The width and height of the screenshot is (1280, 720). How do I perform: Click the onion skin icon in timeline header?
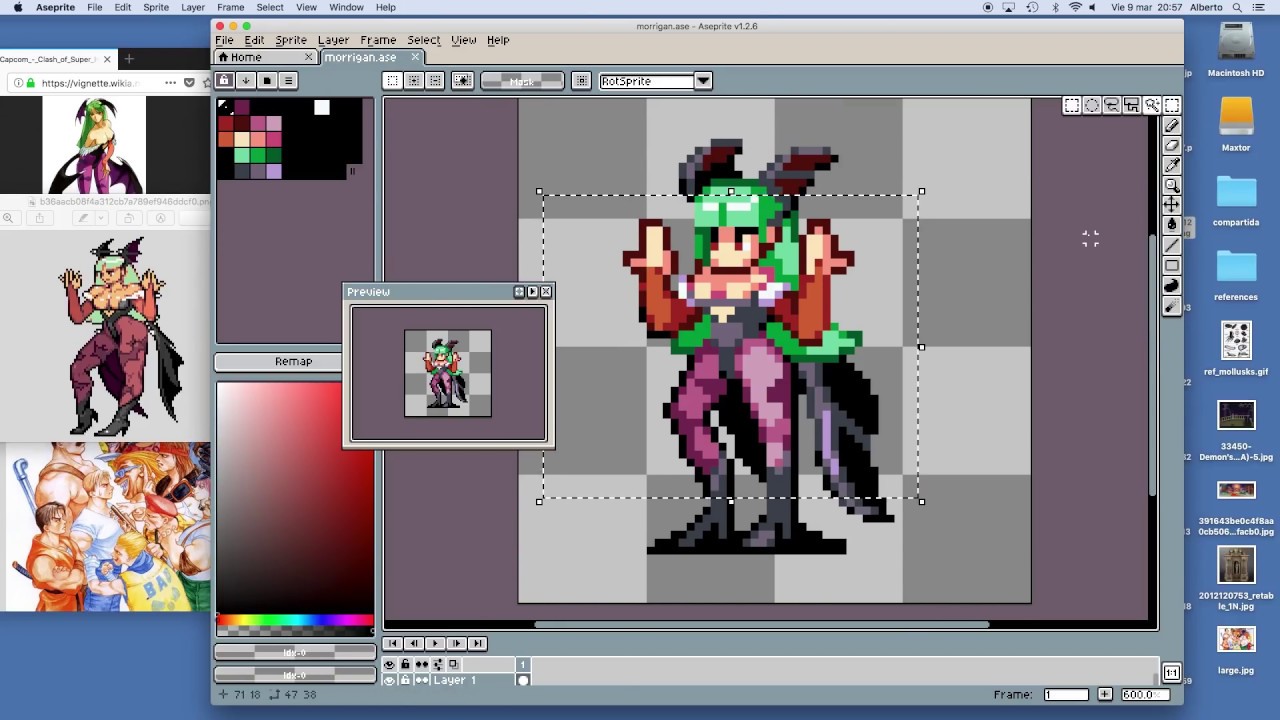(453, 664)
